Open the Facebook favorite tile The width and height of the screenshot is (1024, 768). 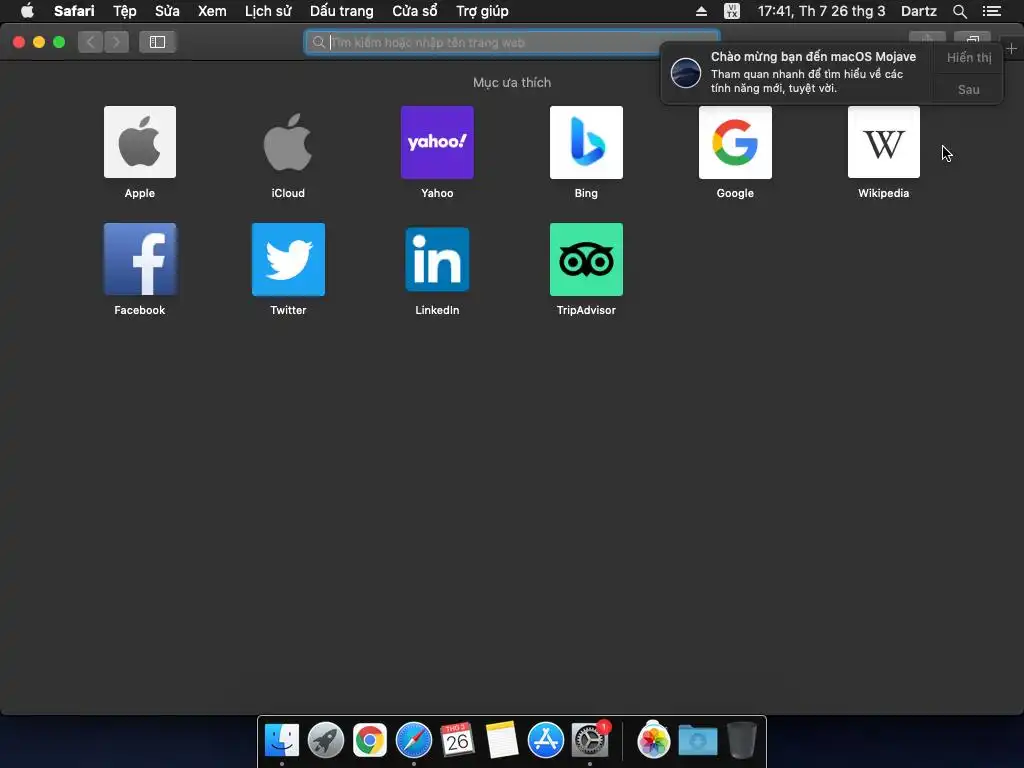[140, 259]
